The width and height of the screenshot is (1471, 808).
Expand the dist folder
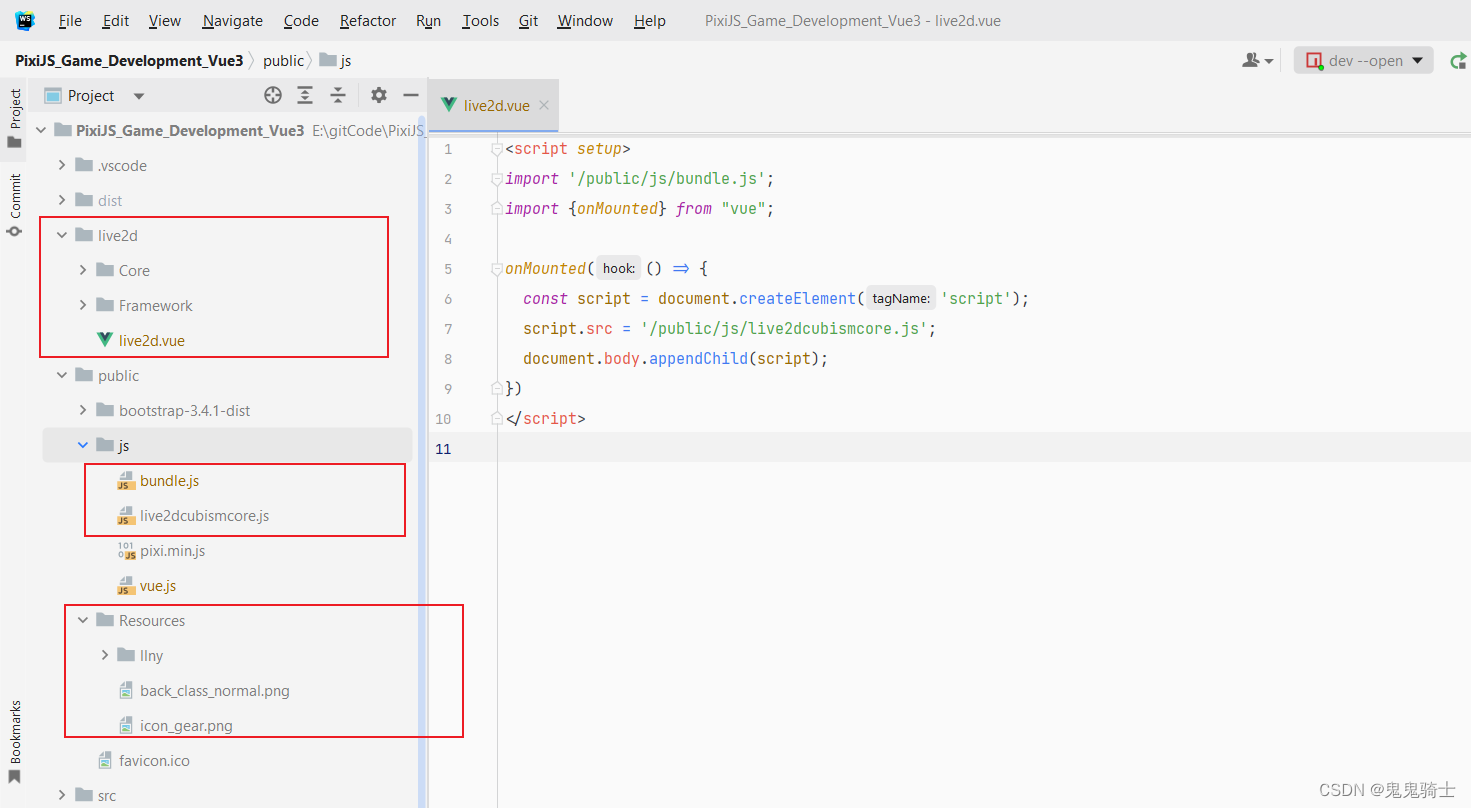coord(62,200)
